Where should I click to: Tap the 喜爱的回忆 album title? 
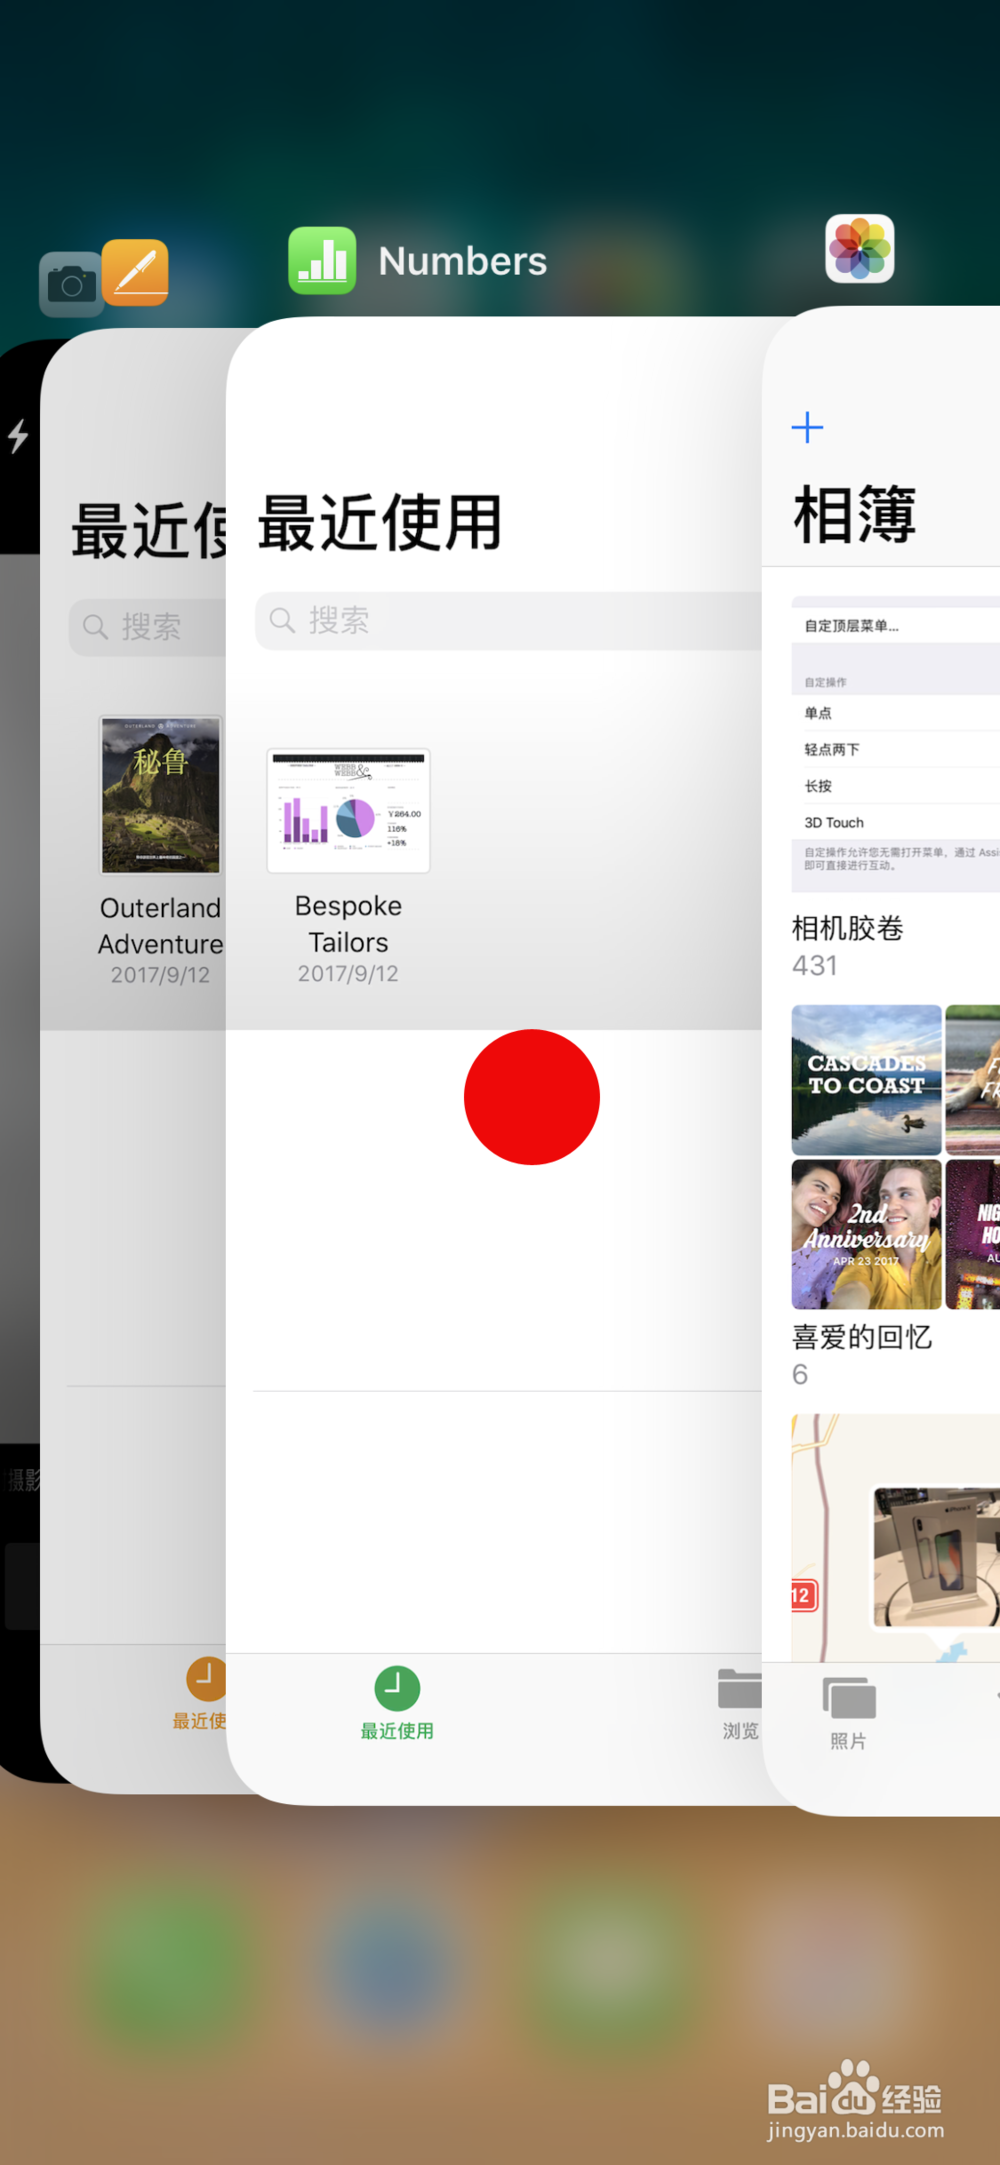pos(862,1337)
